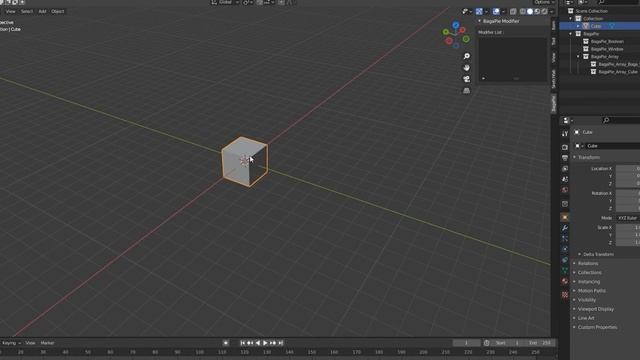Viewport: 640px width, 360px height.
Task: Click the Cube mesh icon in Outliner
Action: click(x=586, y=26)
